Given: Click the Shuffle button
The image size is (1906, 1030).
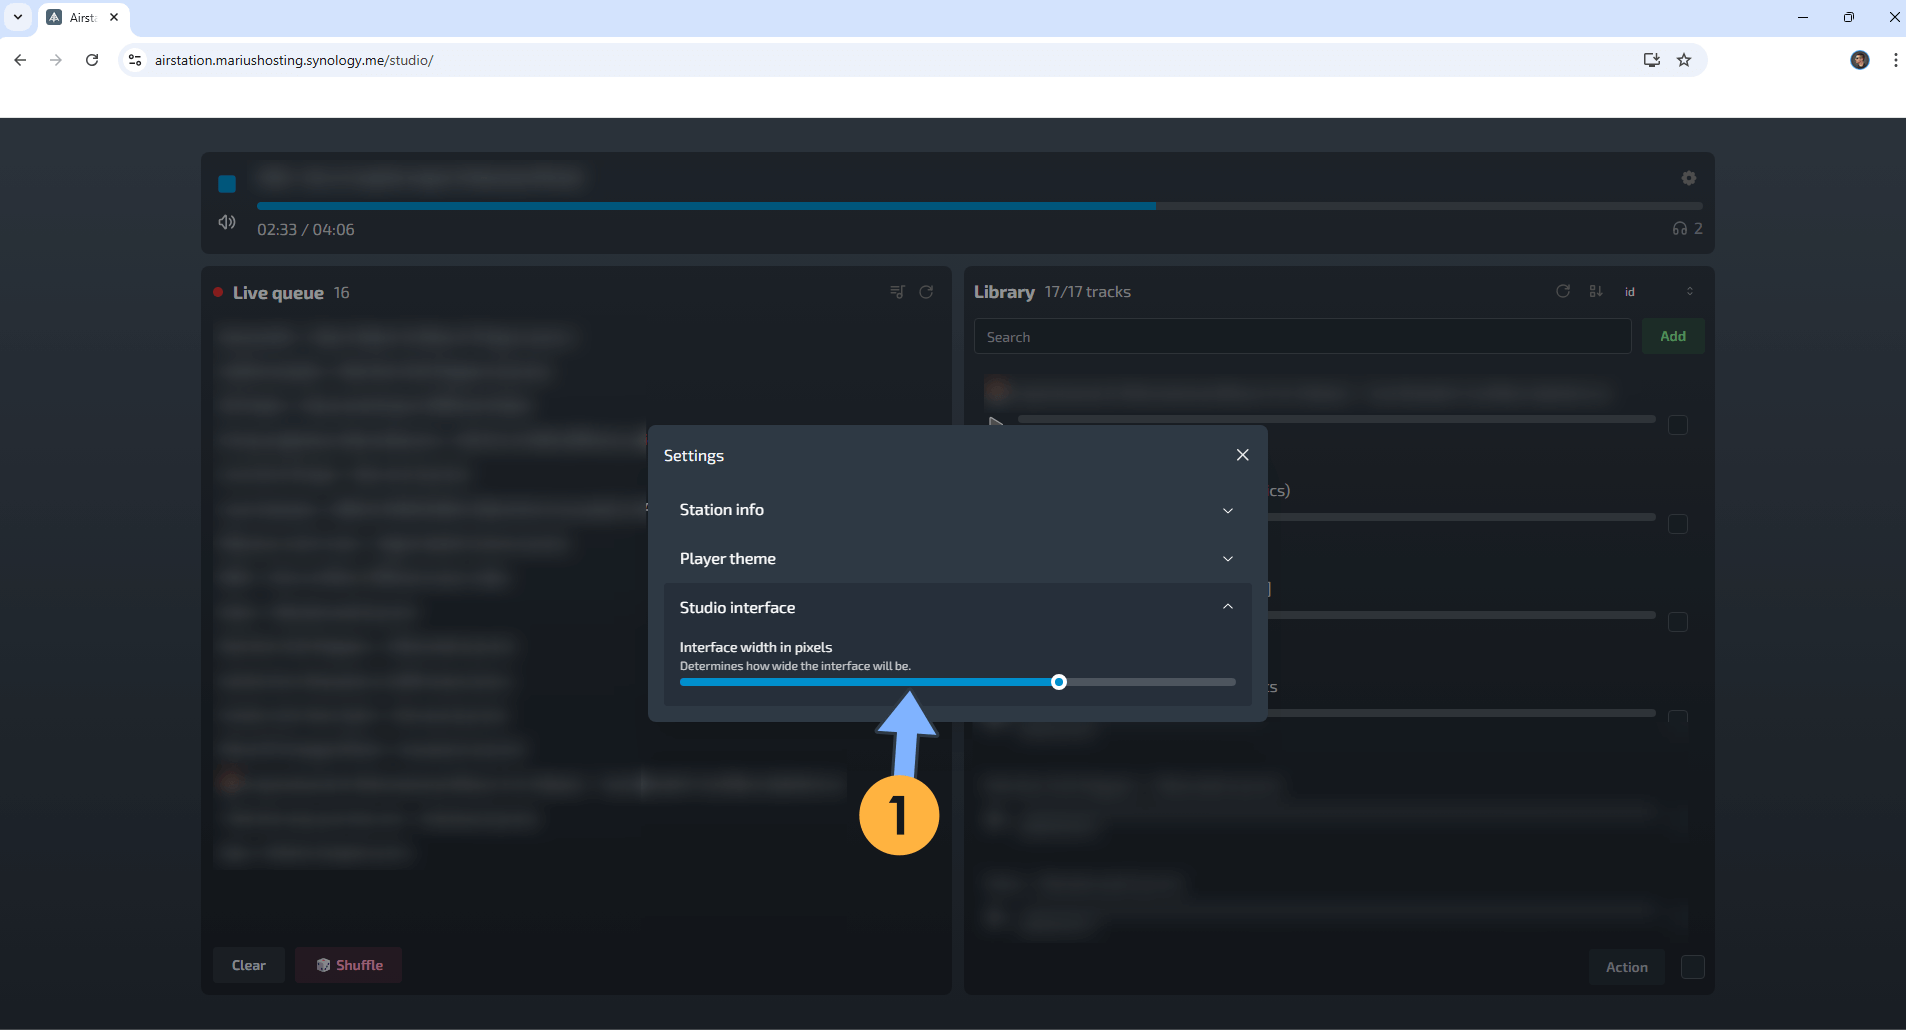Looking at the screenshot, I should pyautogui.click(x=348, y=964).
